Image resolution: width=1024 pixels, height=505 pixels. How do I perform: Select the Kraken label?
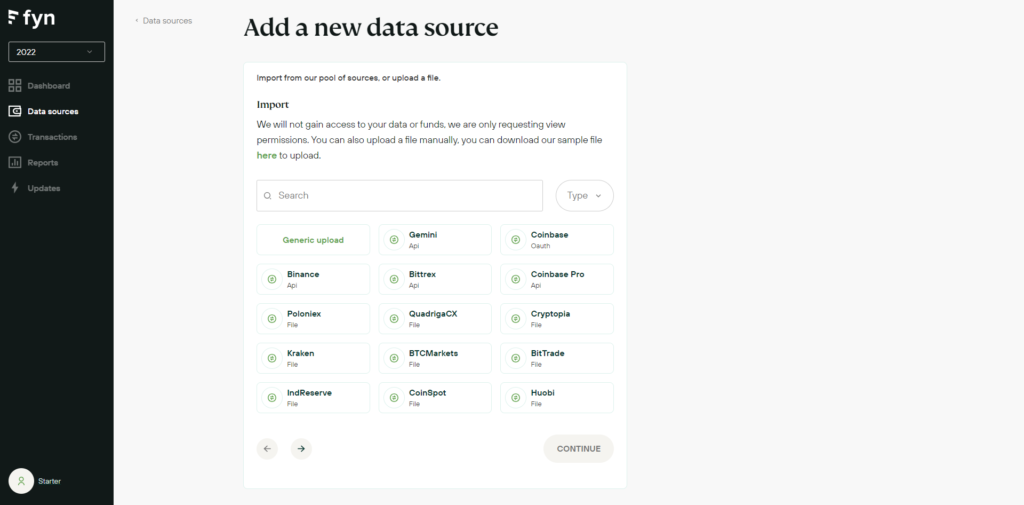[x=300, y=353]
